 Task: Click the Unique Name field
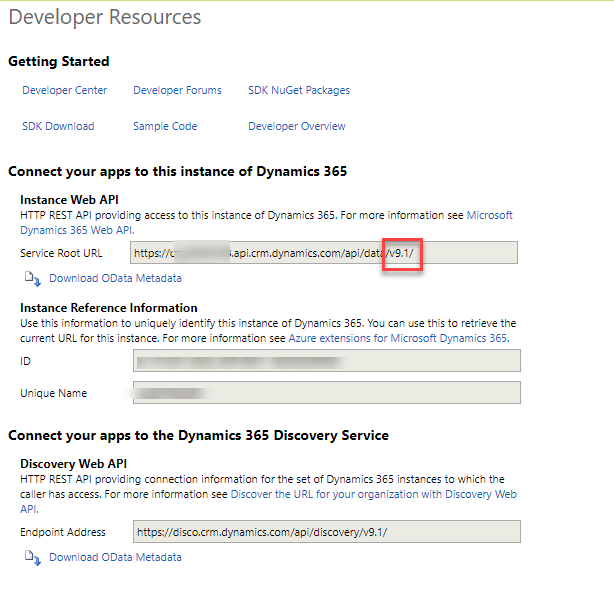pos(327,392)
